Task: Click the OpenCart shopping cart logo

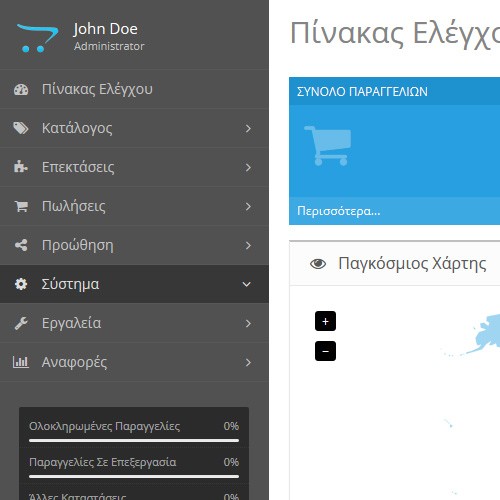Action: click(37, 38)
